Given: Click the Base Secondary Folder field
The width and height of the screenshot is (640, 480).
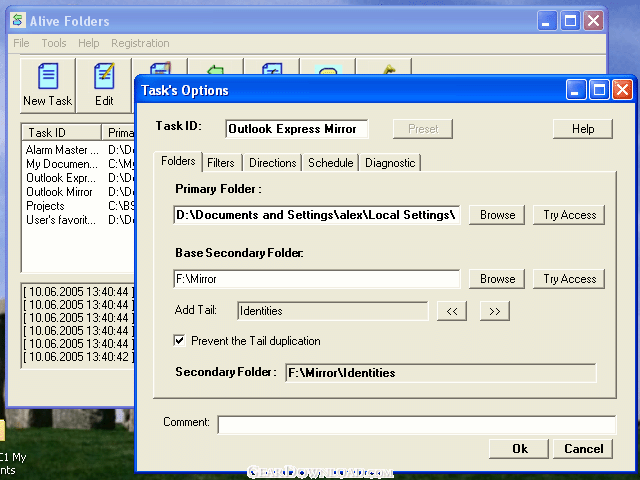Looking at the screenshot, I should [317, 279].
